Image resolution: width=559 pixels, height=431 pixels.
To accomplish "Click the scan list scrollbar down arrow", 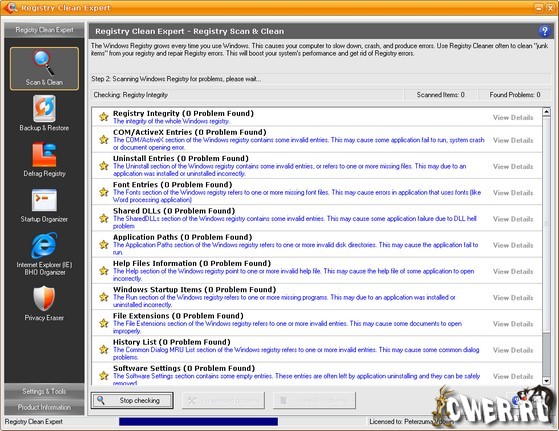I will click(x=546, y=381).
